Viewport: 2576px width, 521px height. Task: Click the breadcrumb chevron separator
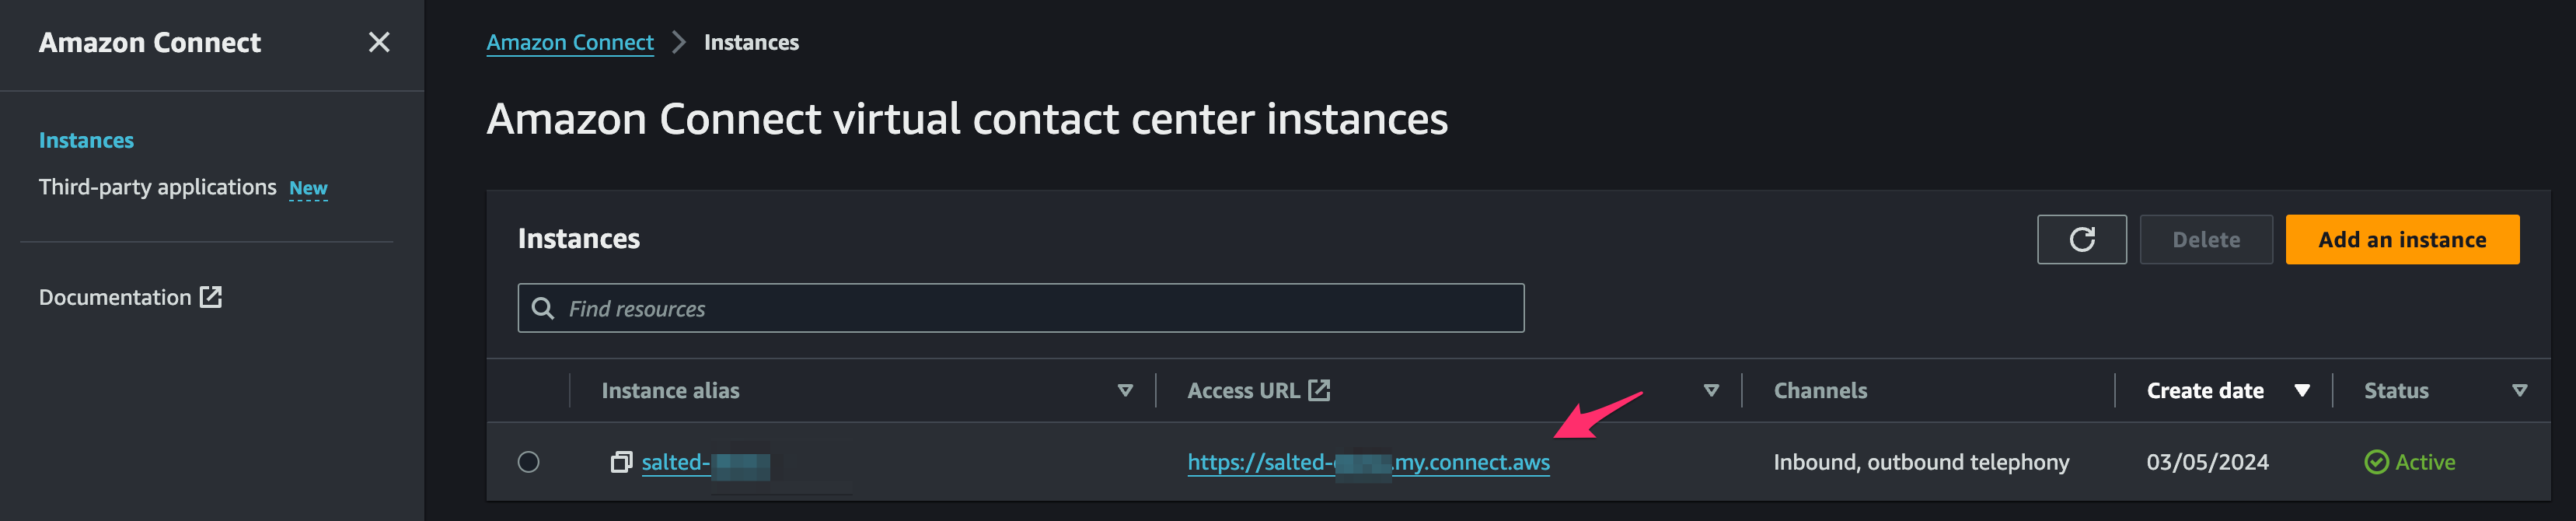[x=679, y=42]
